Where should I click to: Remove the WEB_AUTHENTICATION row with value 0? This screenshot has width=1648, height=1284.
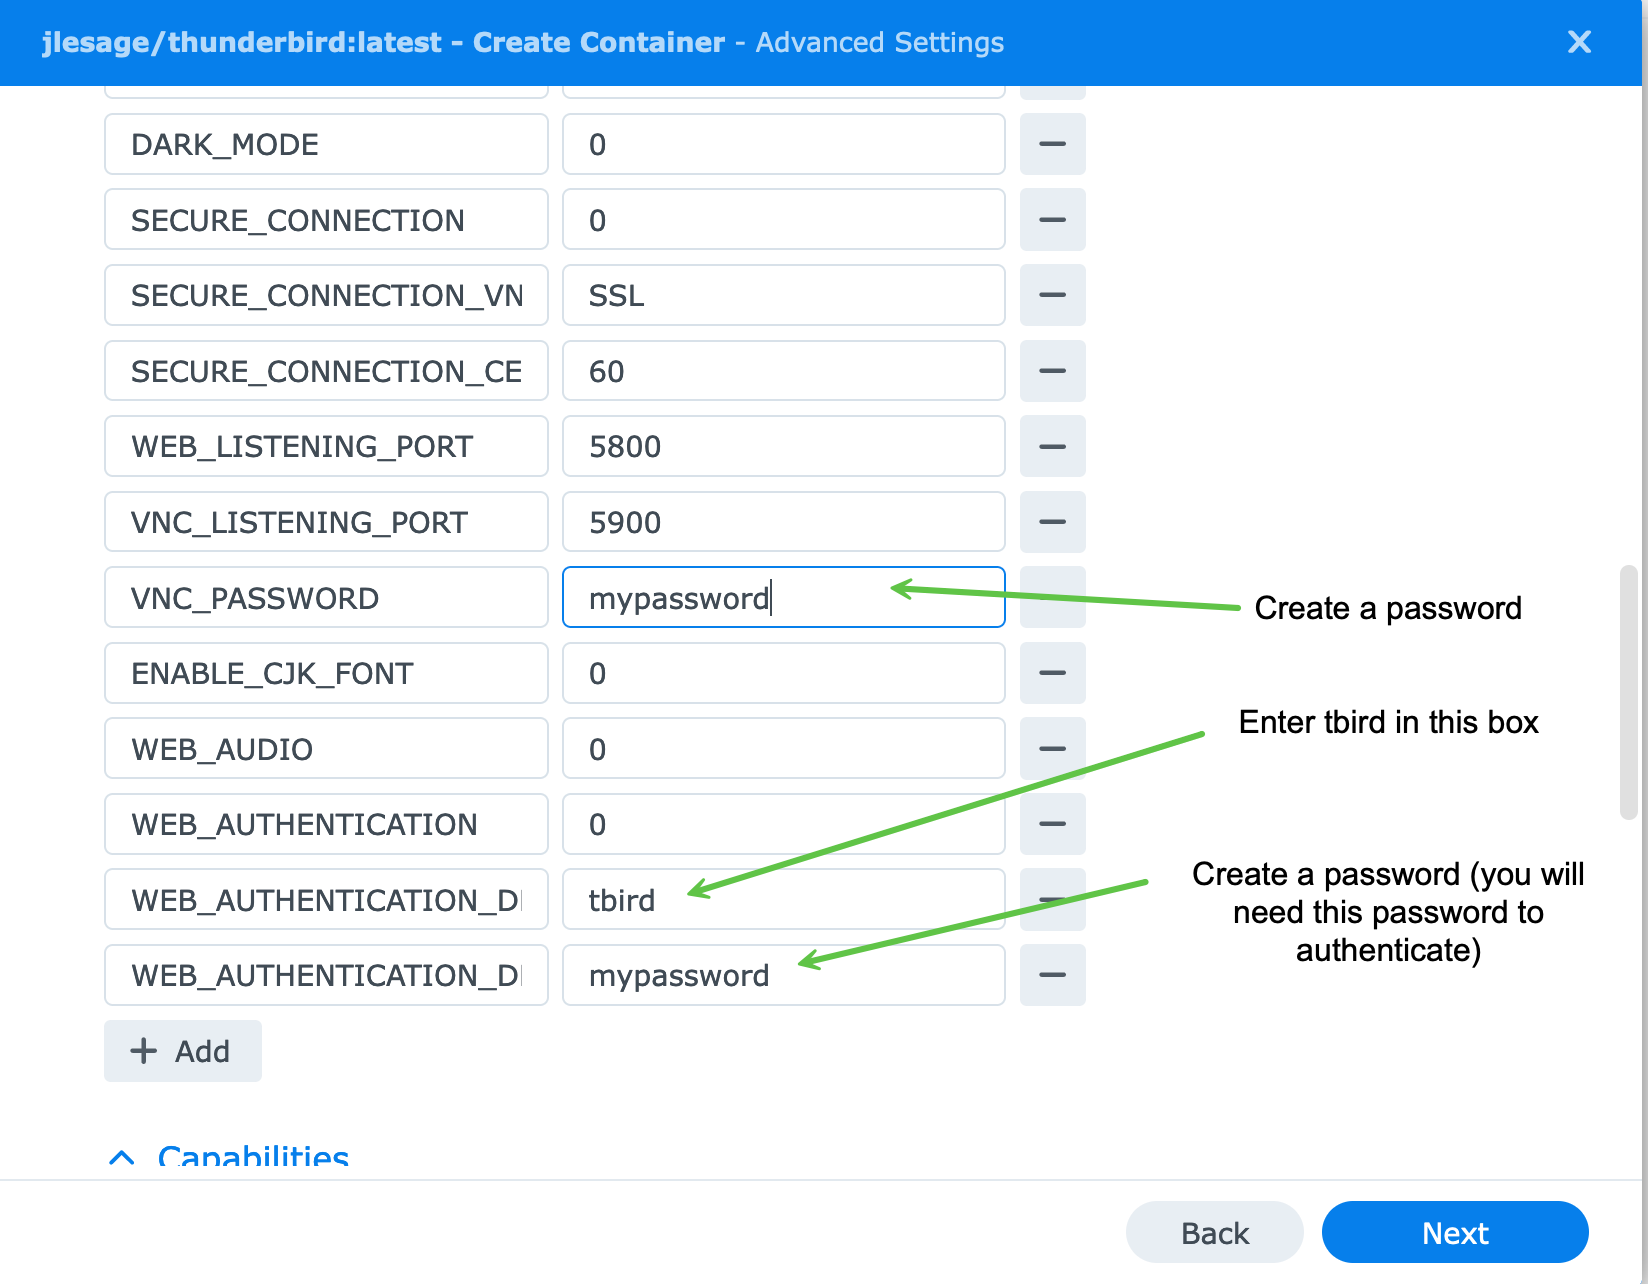[x=1052, y=824]
